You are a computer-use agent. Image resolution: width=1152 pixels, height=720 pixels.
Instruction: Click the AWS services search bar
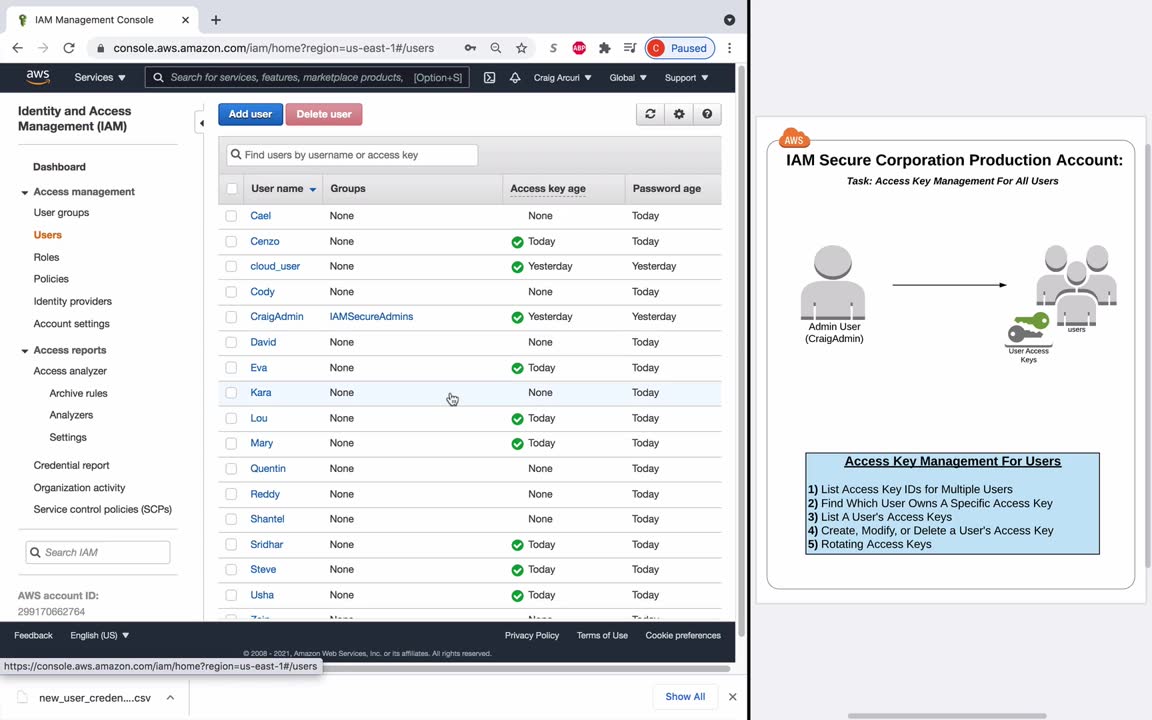pos(307,77)
